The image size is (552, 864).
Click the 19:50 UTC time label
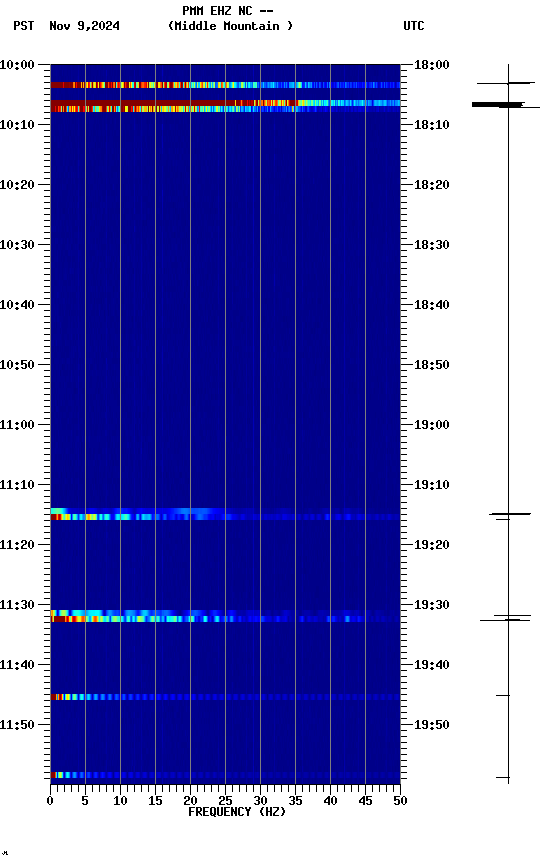(x=432, y=725)
